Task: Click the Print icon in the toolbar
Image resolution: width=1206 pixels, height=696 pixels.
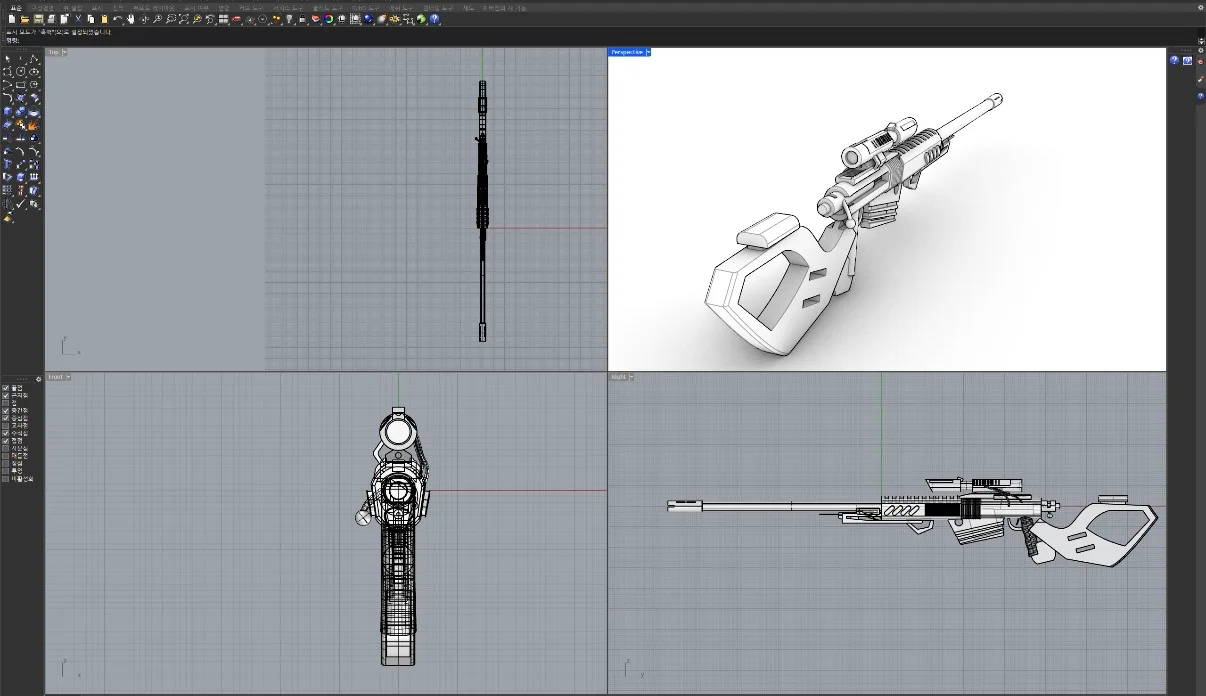Action: coord(50,19)
